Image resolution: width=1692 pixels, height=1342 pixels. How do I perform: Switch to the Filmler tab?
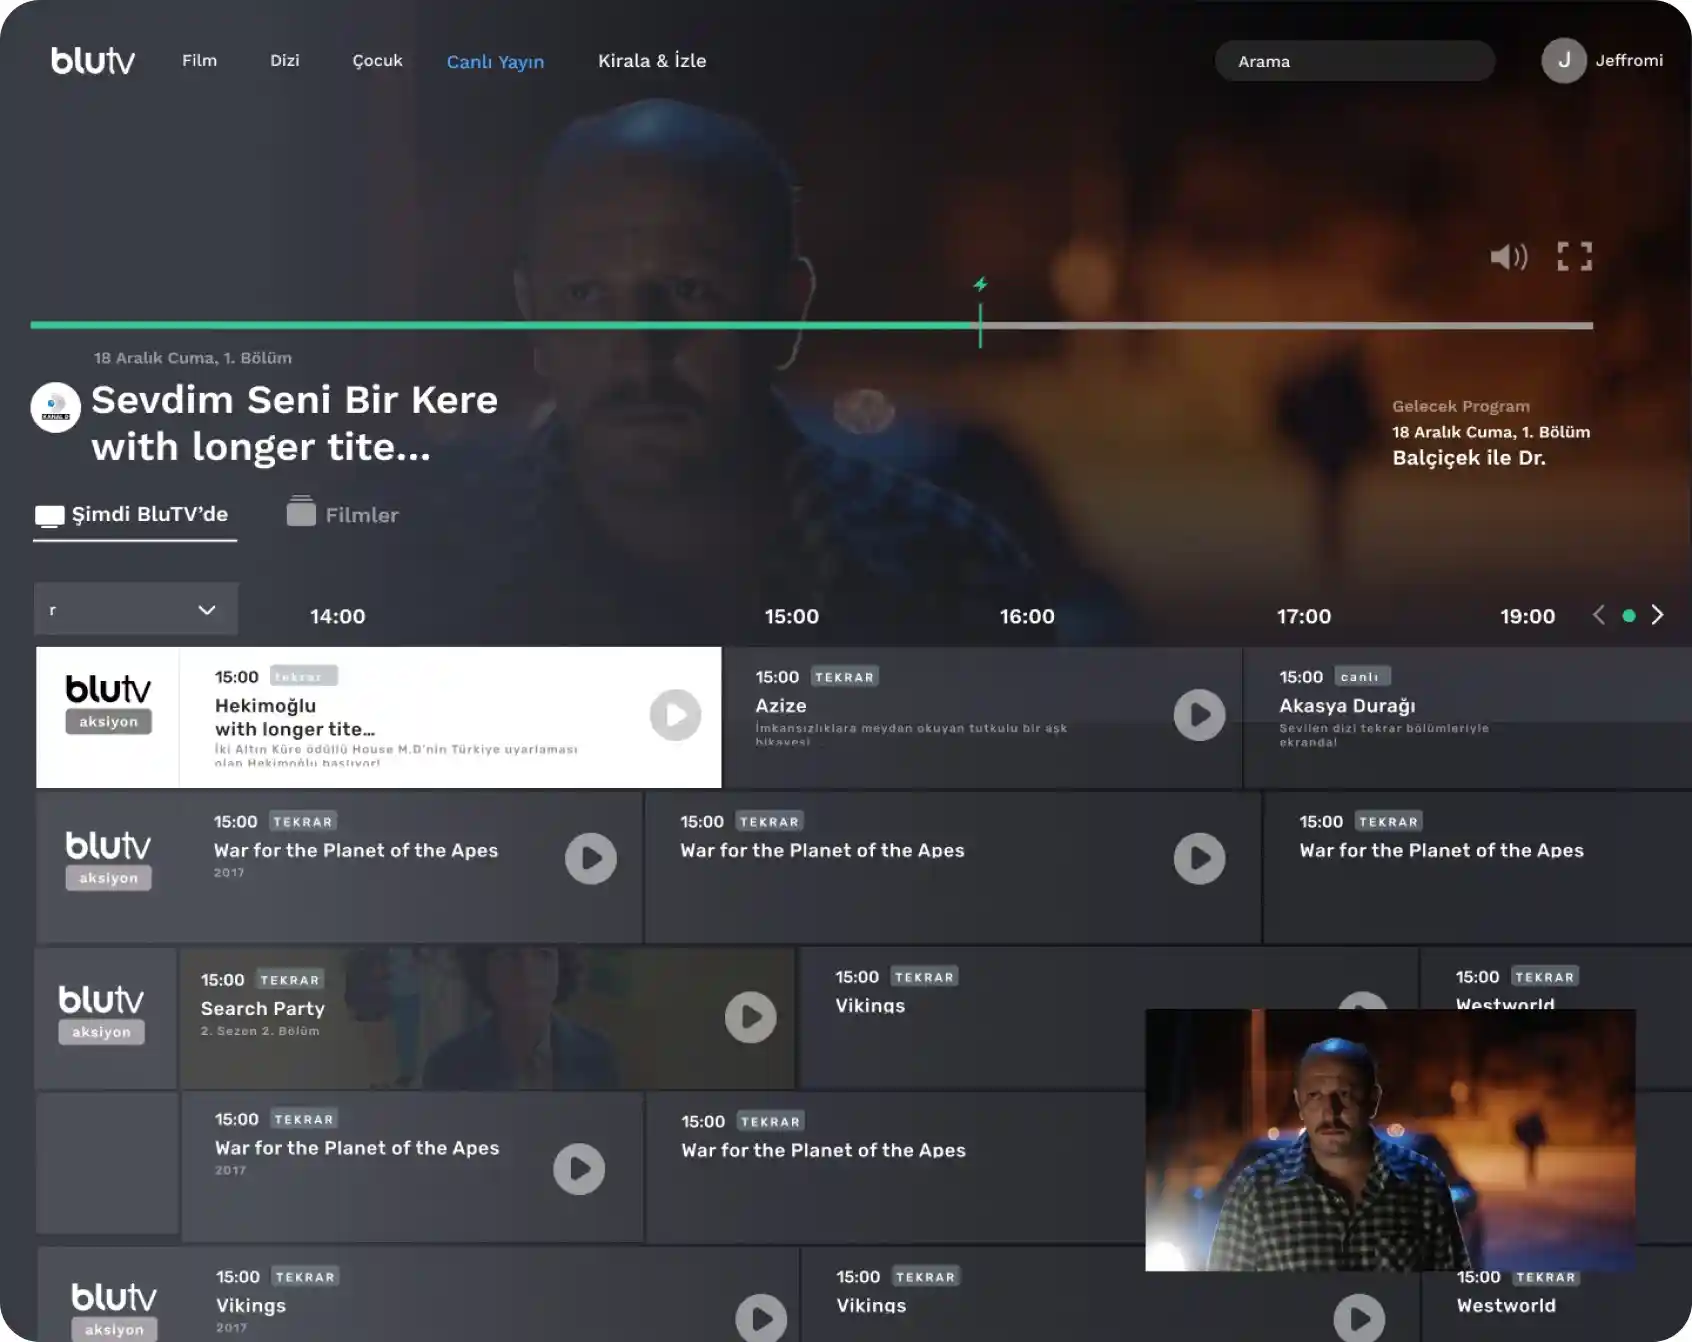pyautogui.click(x=343, y=513)
